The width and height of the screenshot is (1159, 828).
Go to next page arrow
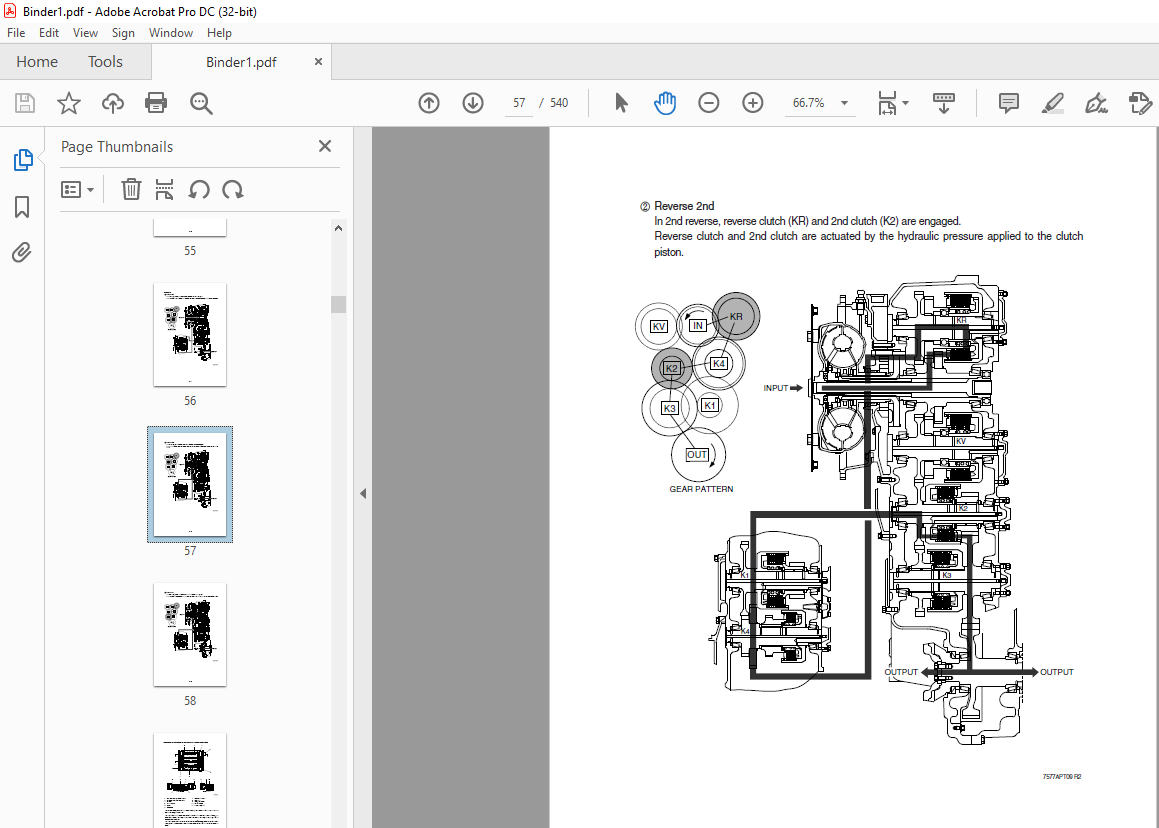(473, 103)
